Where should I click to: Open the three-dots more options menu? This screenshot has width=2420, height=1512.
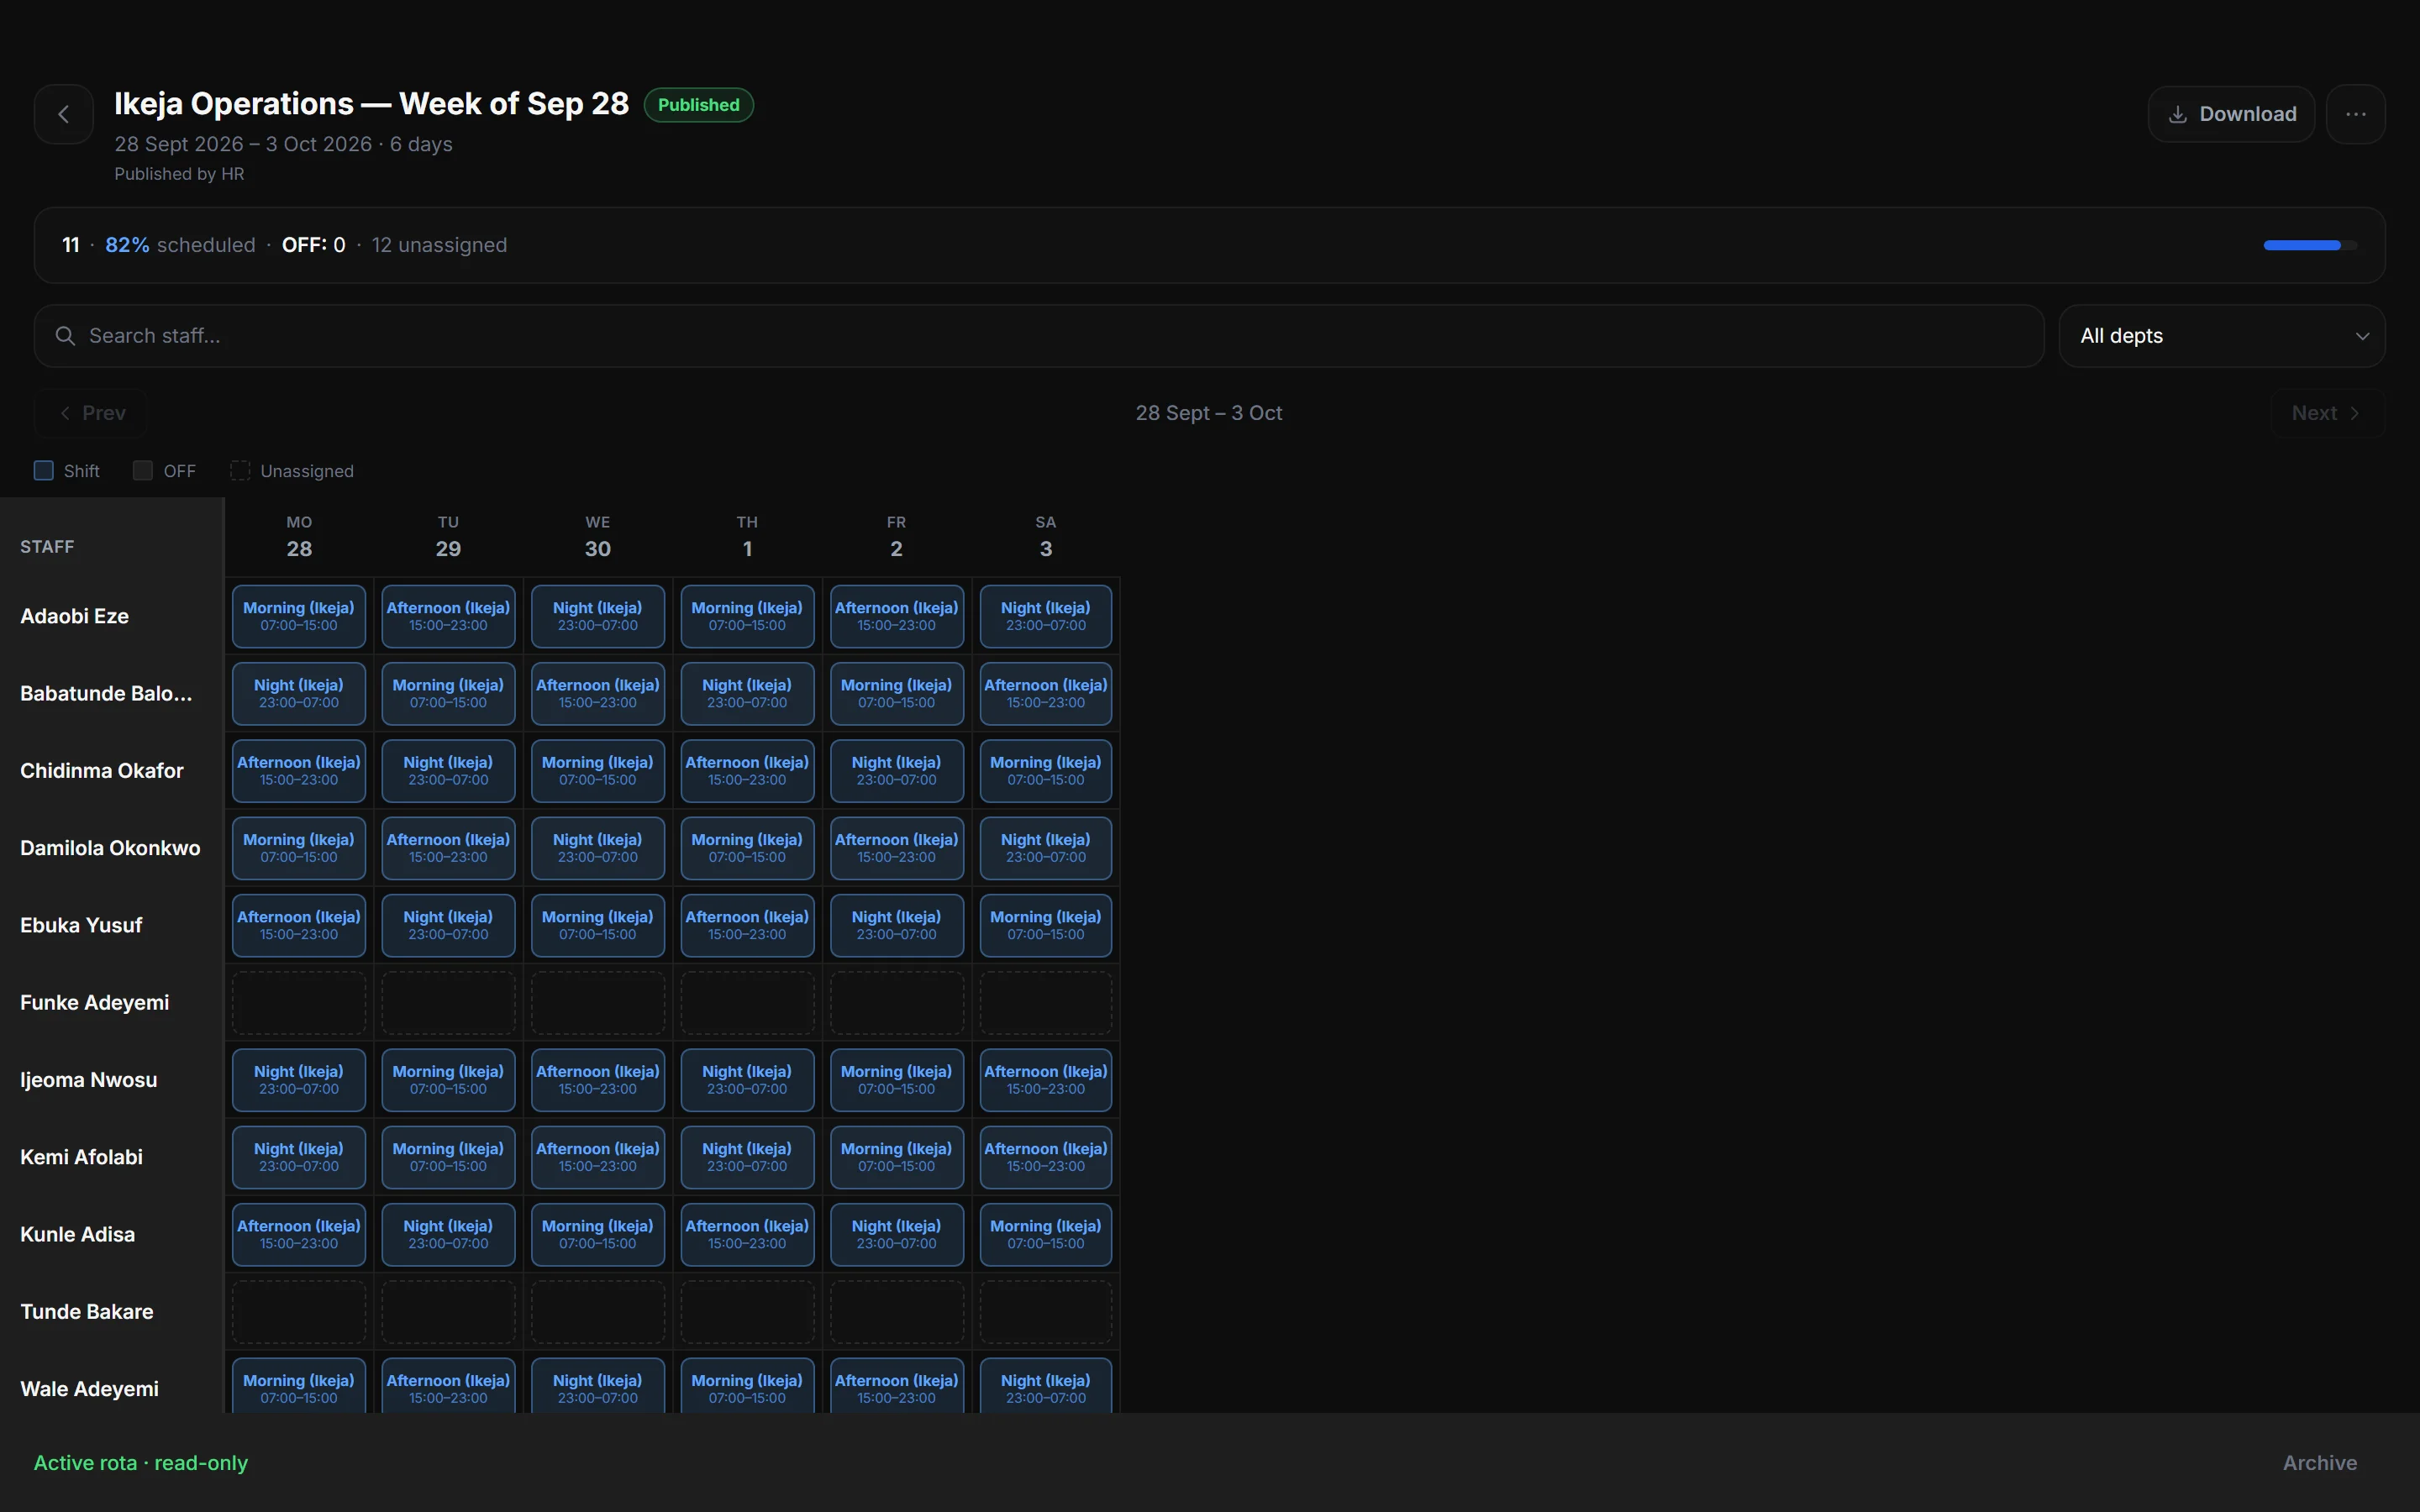pos(2355,114)
